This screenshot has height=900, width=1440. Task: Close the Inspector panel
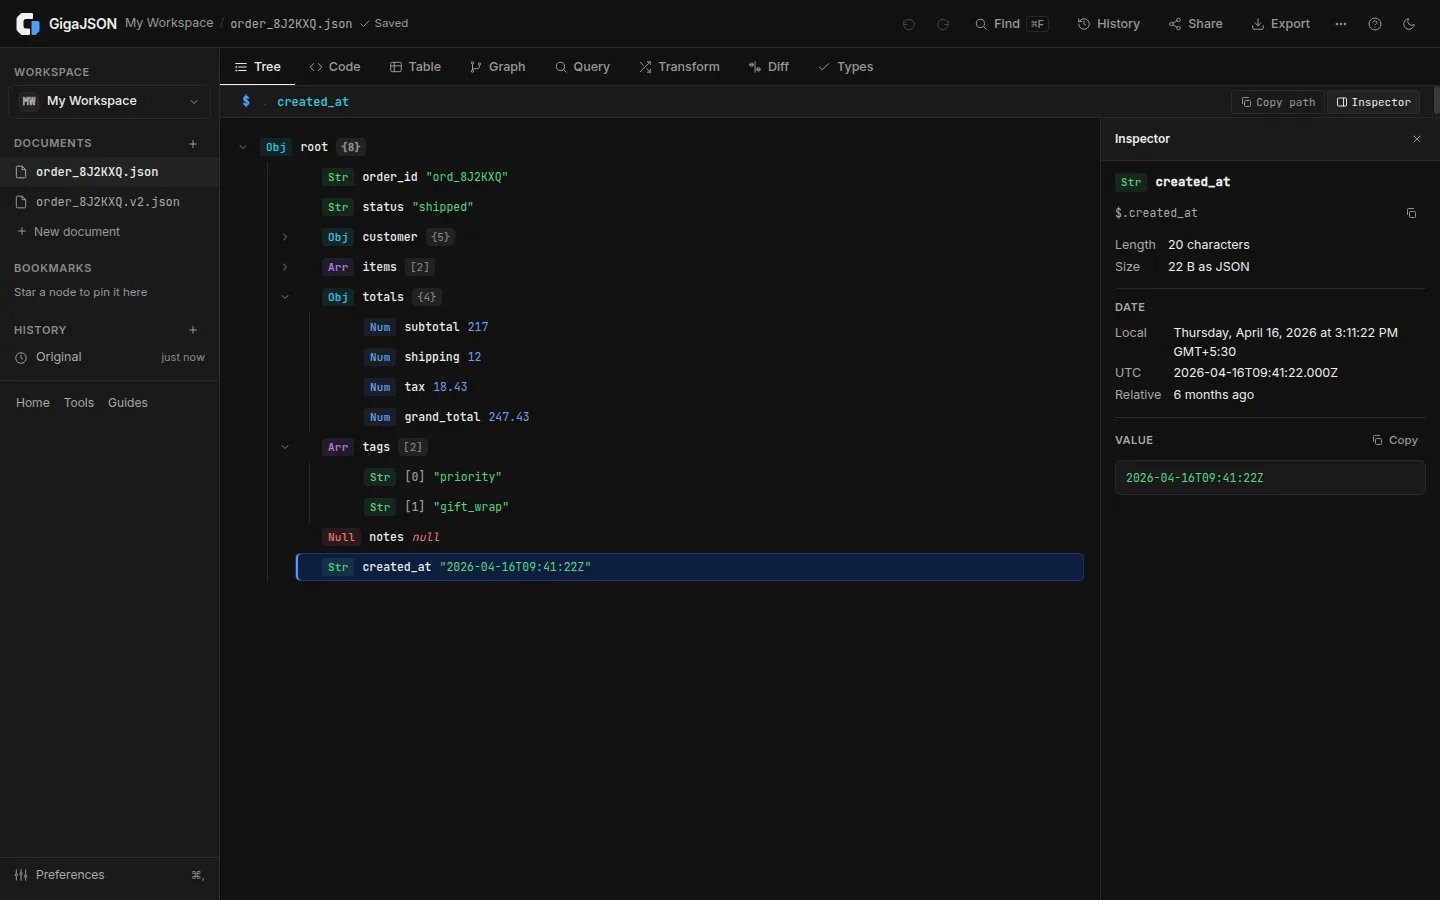coord(1417,139)
